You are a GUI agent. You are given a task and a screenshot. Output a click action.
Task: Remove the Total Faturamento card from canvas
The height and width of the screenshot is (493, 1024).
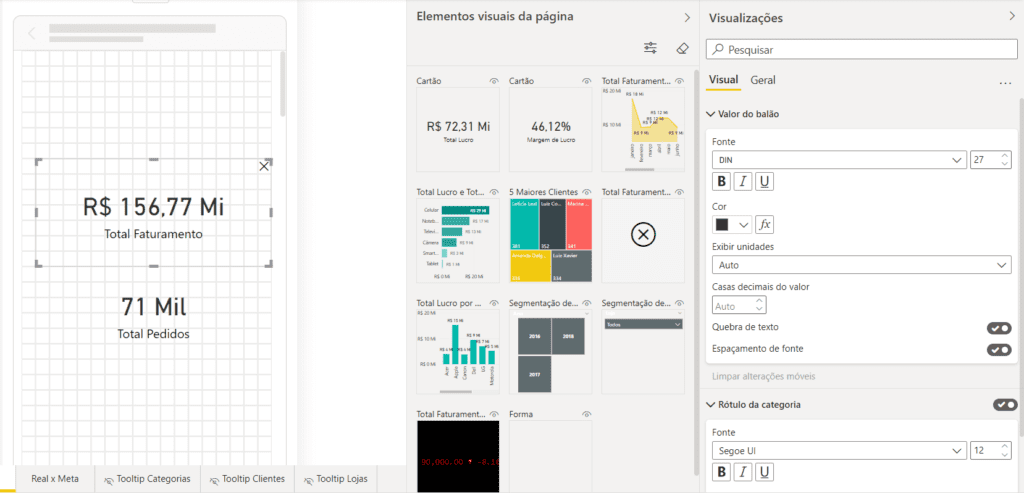point(264,167)
